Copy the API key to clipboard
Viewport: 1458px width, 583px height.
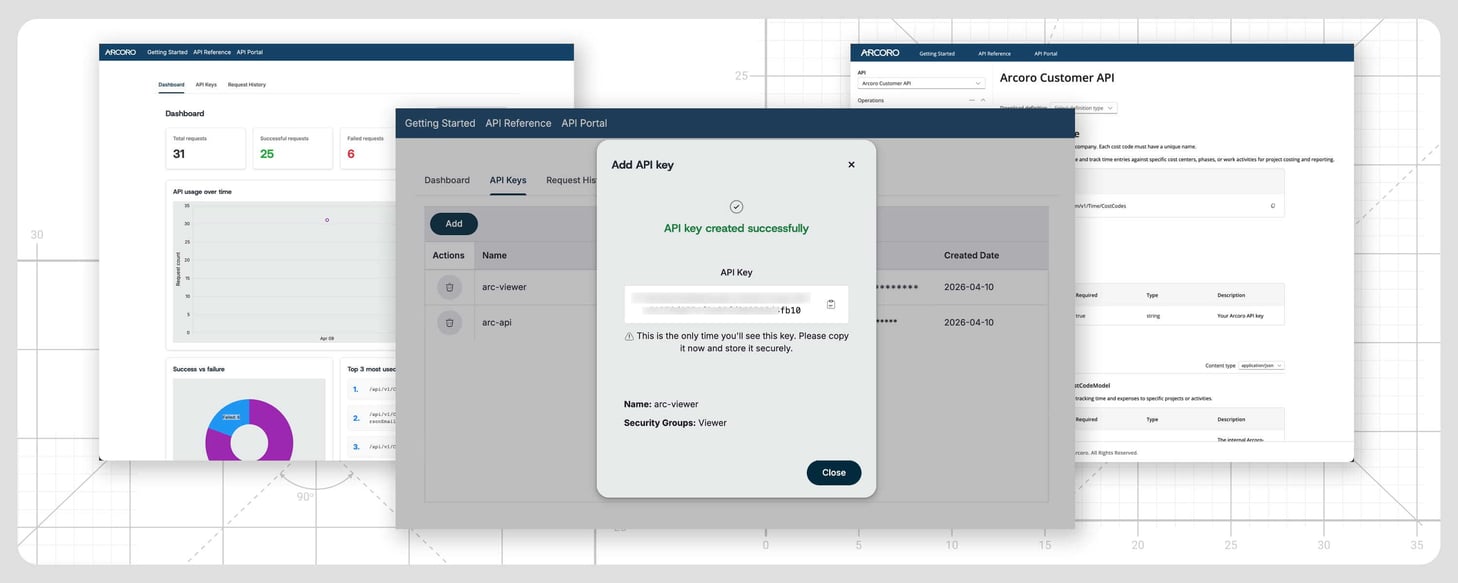(830, 304)
